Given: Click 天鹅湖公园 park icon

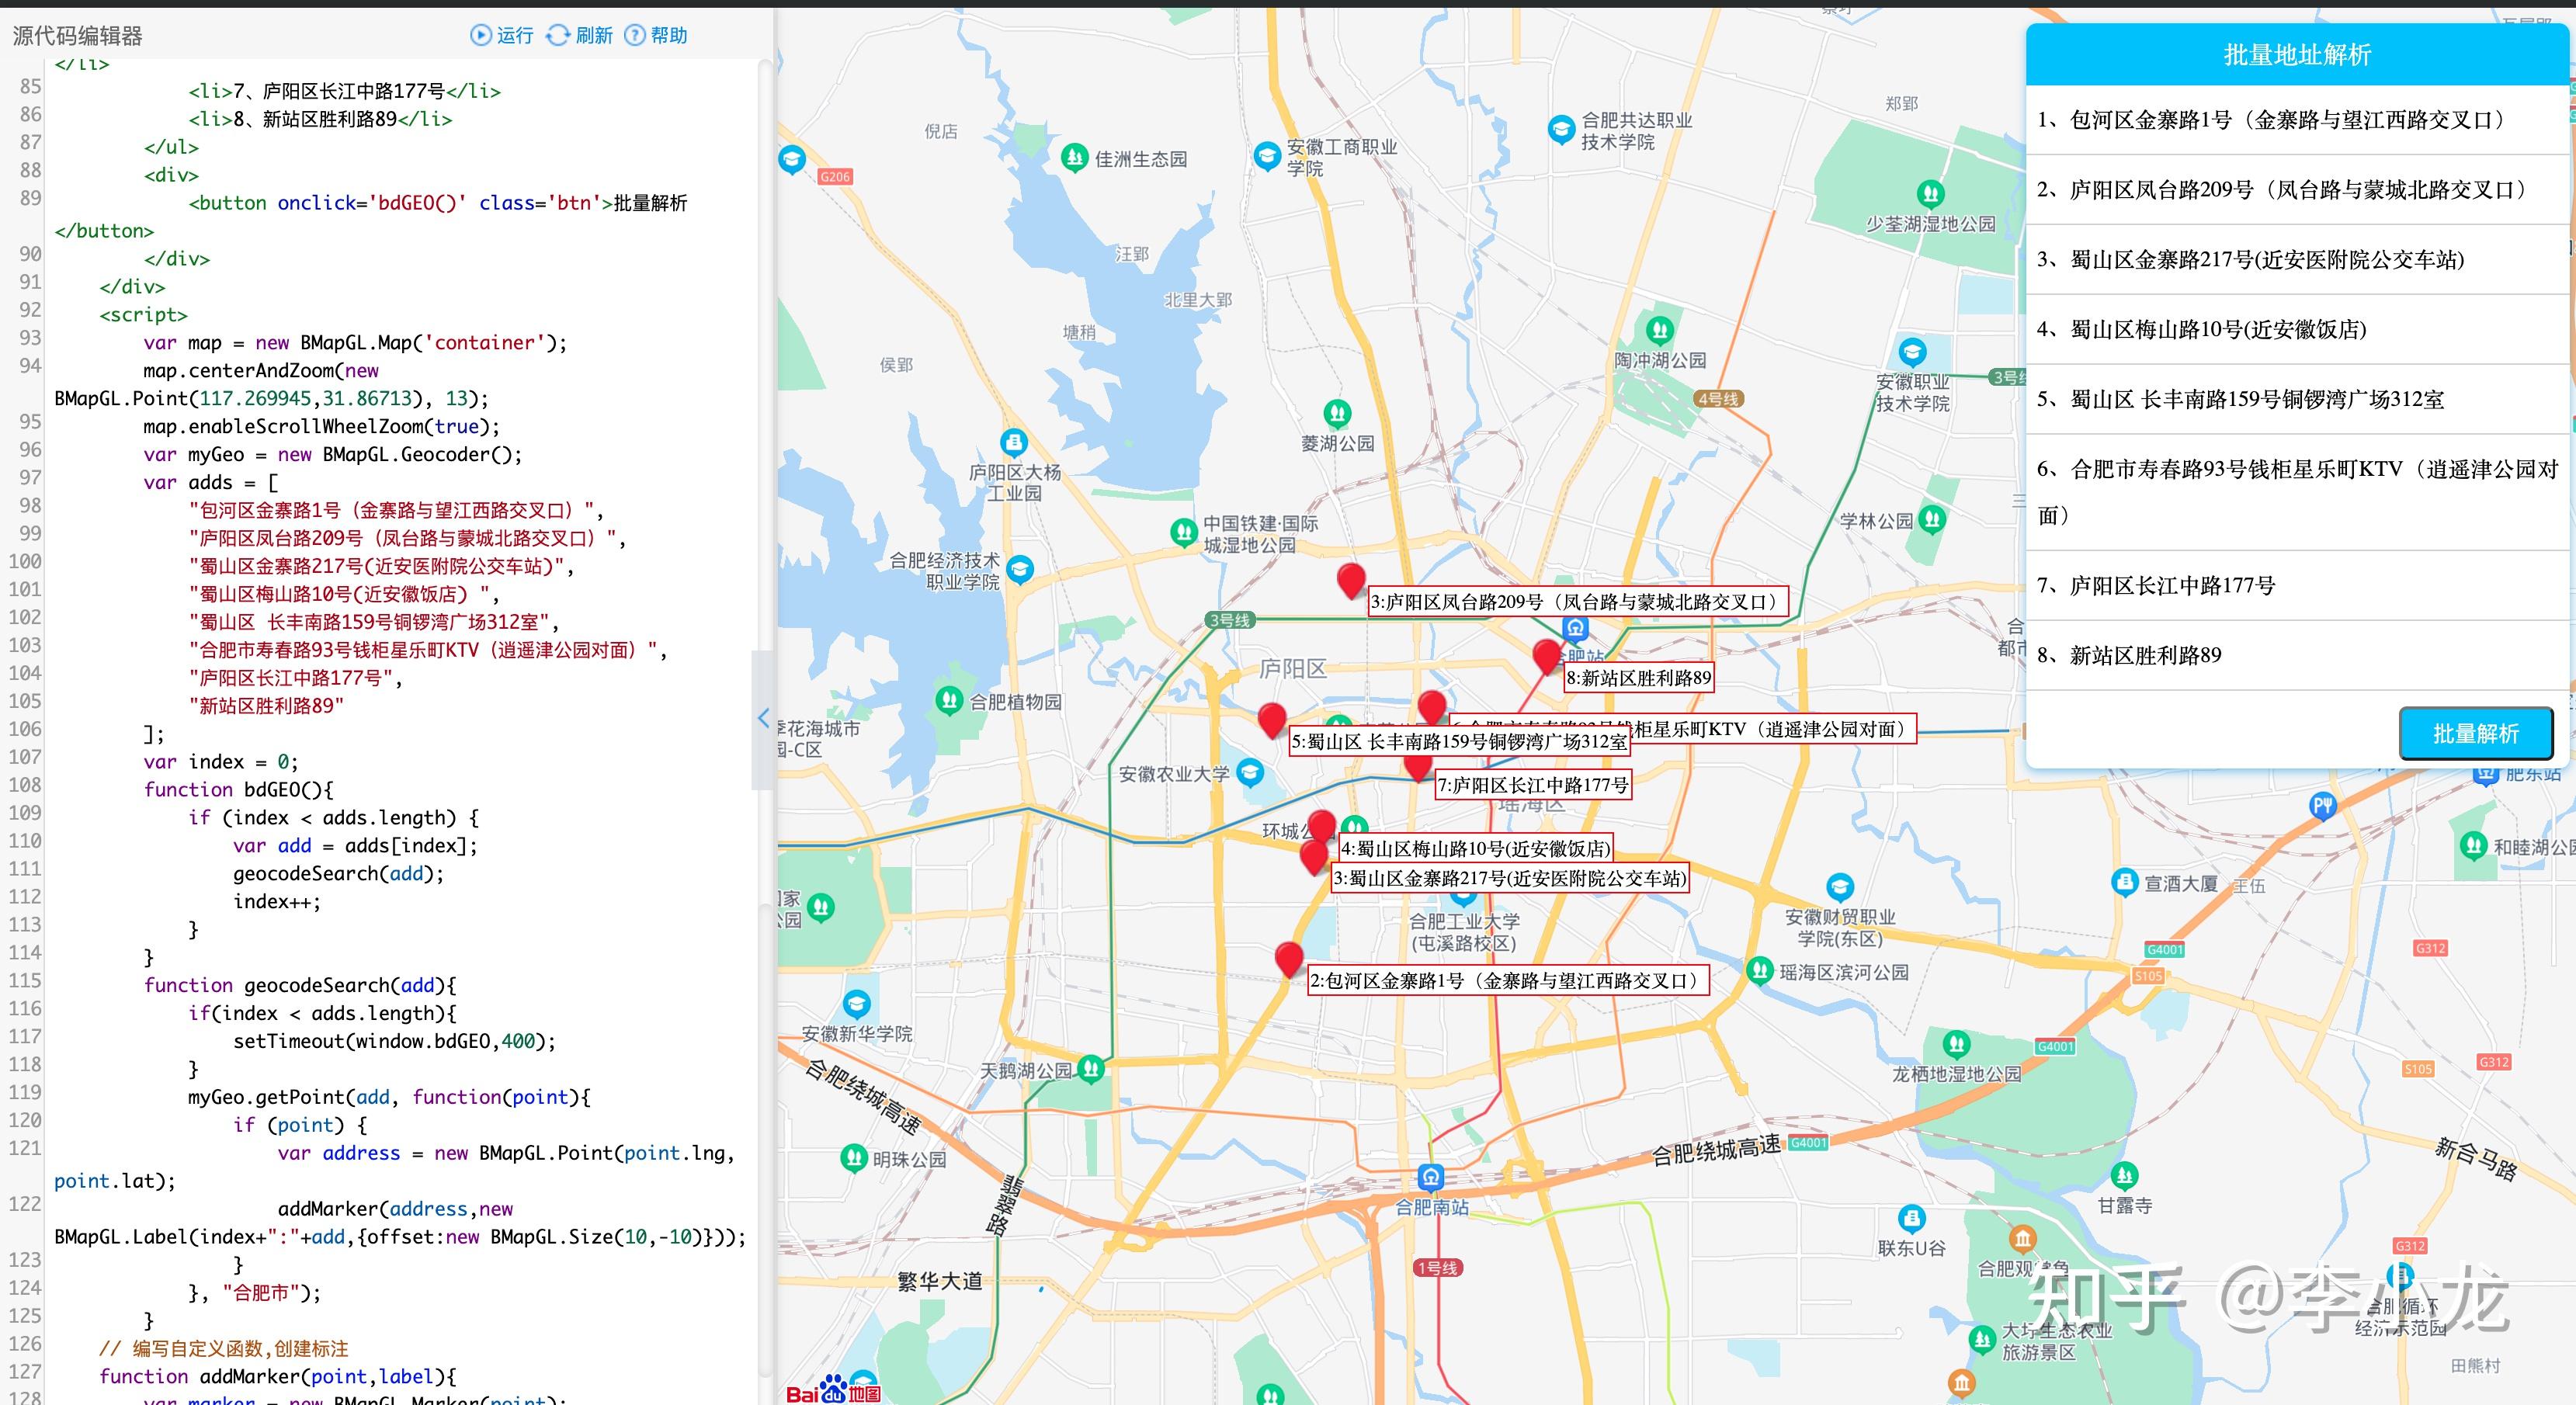Looking at the screenshot, I should [1091, 1069].
